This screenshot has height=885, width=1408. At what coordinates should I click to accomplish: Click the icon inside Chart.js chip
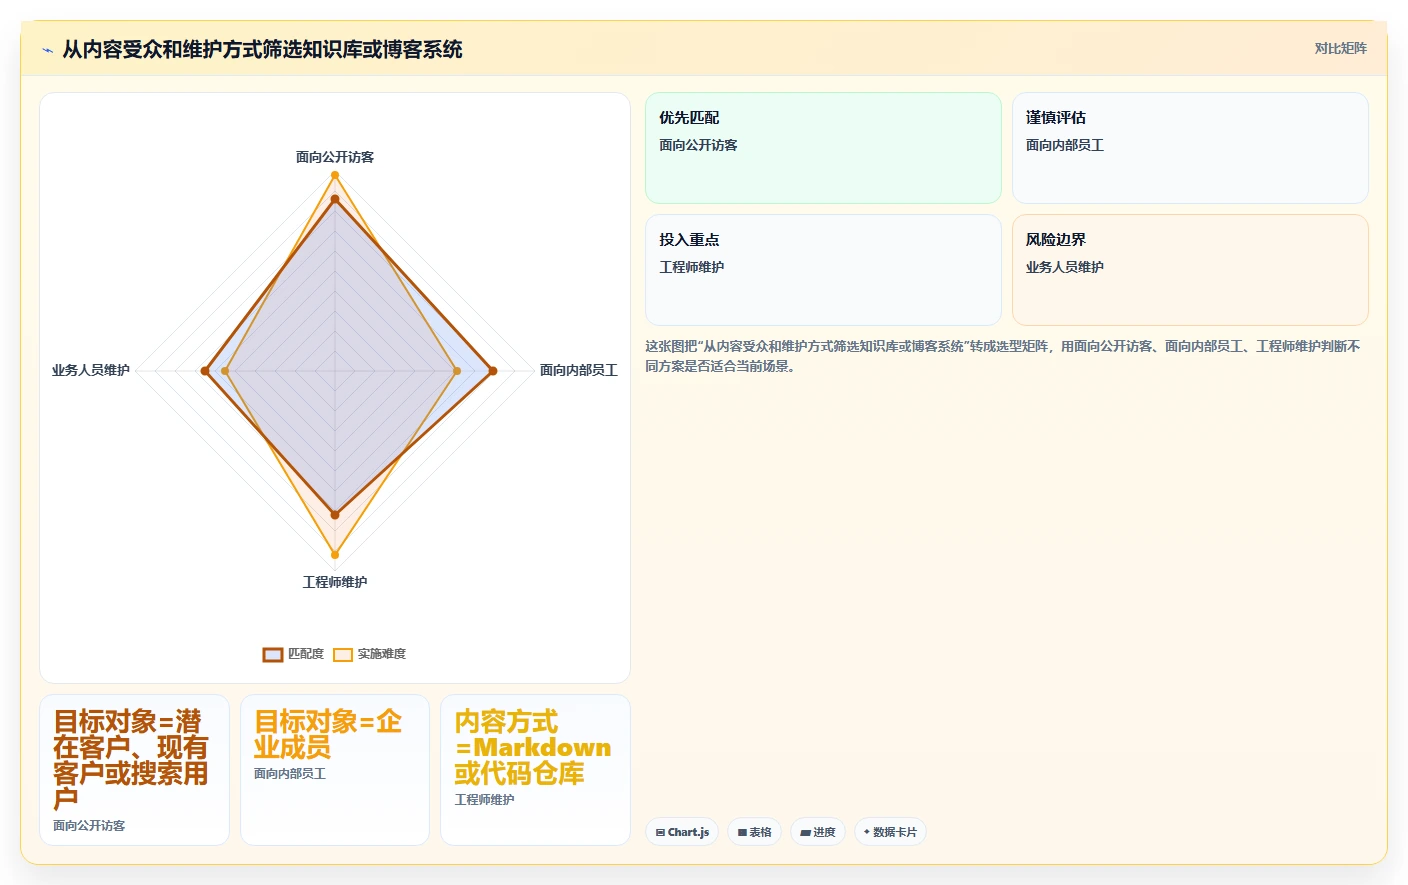[660, 832]
